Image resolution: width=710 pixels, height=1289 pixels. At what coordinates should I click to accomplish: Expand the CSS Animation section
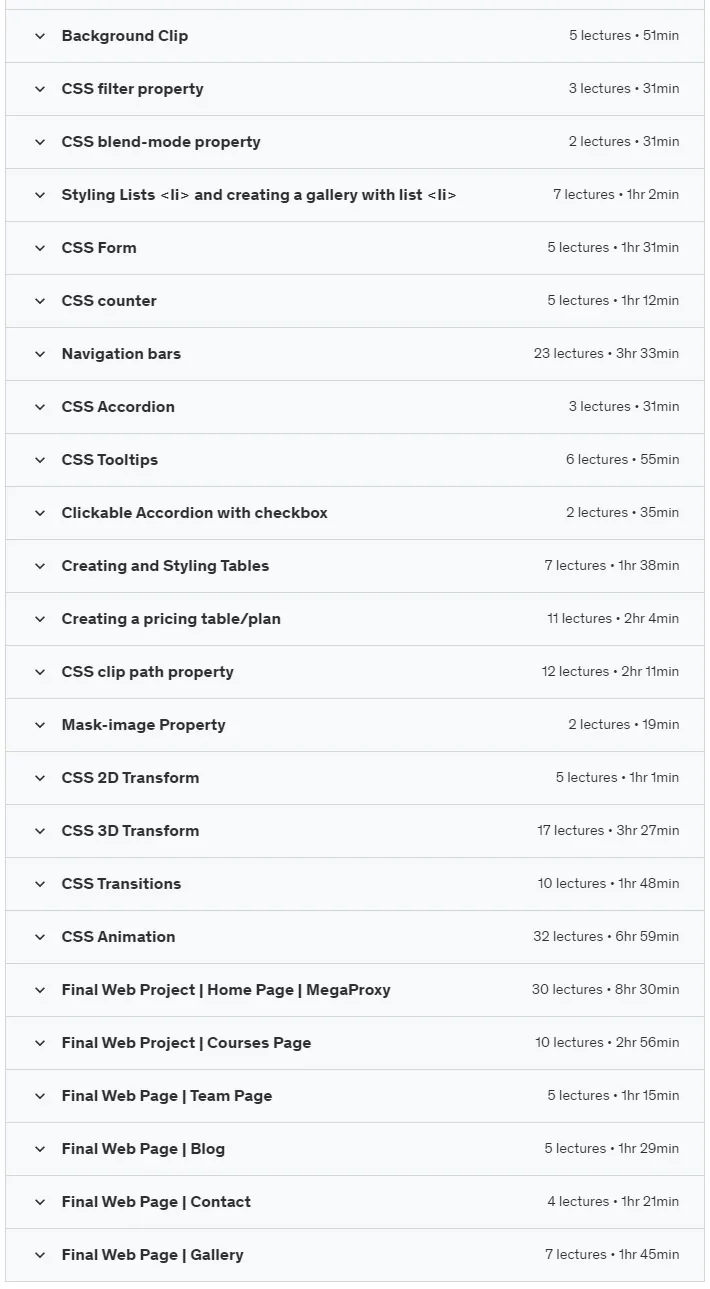tap(355, 937)
